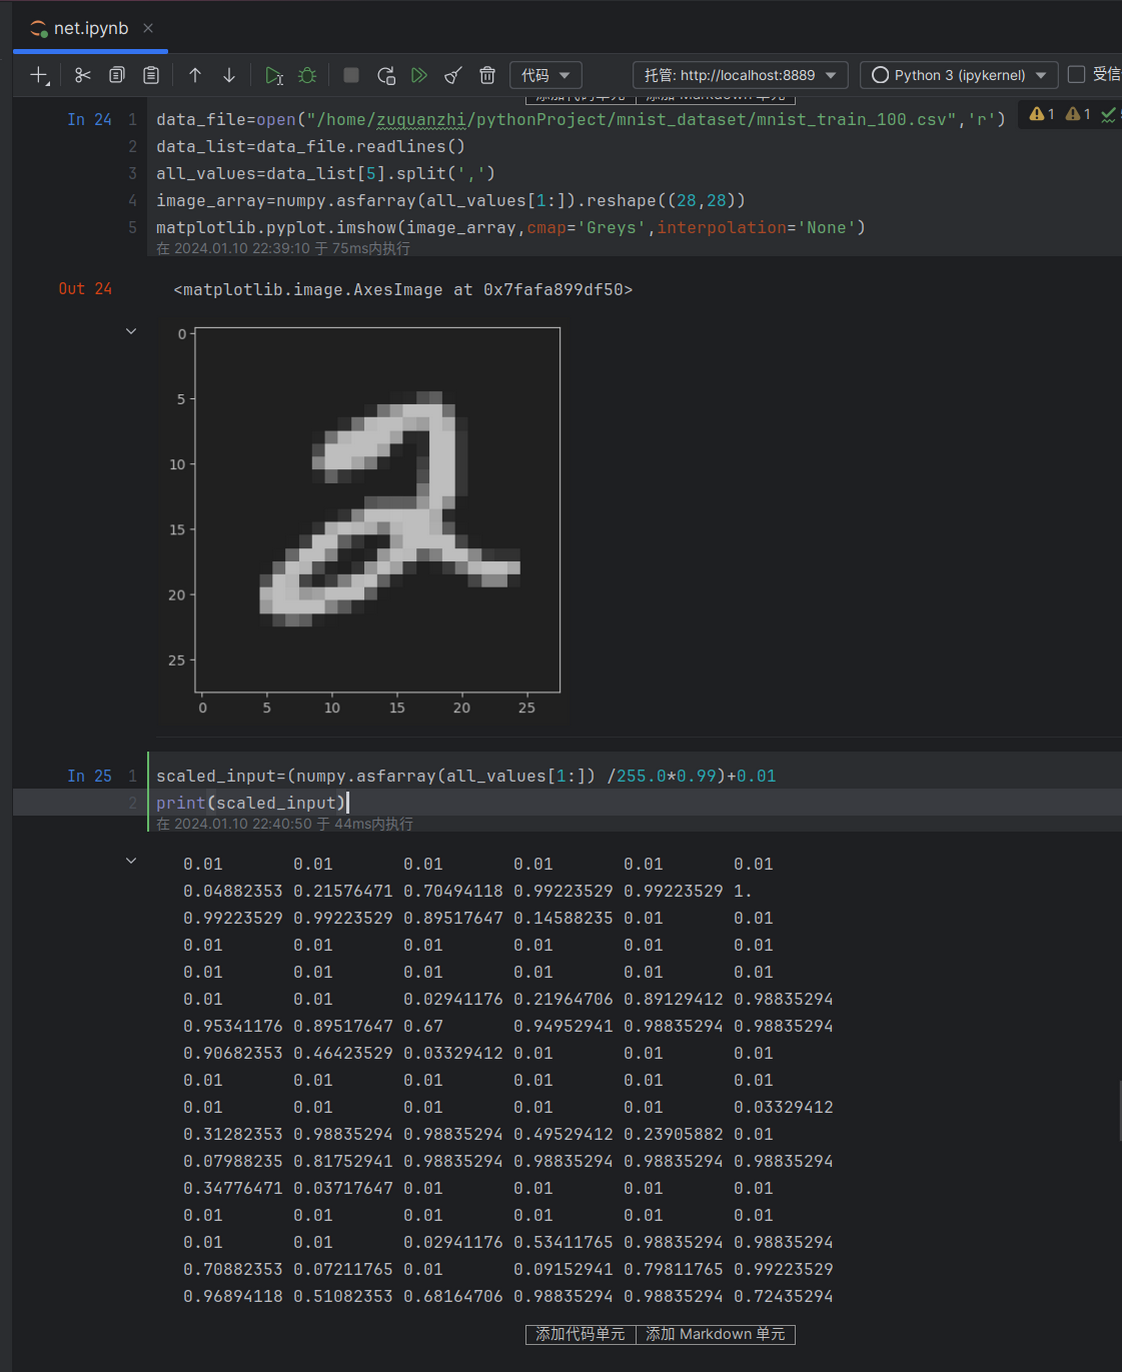Viewport: 1122px width, 1372px height.
Task: Restart the kernel
Action: coord(386,75)
